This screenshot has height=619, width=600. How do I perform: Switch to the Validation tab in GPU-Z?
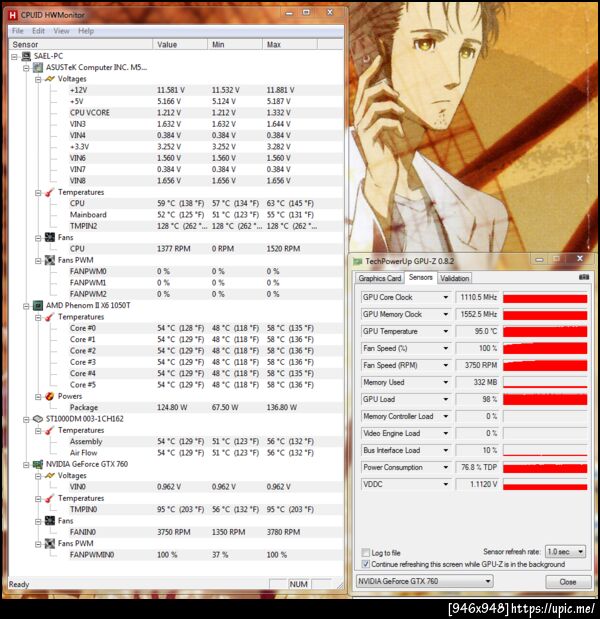[455, 278]
